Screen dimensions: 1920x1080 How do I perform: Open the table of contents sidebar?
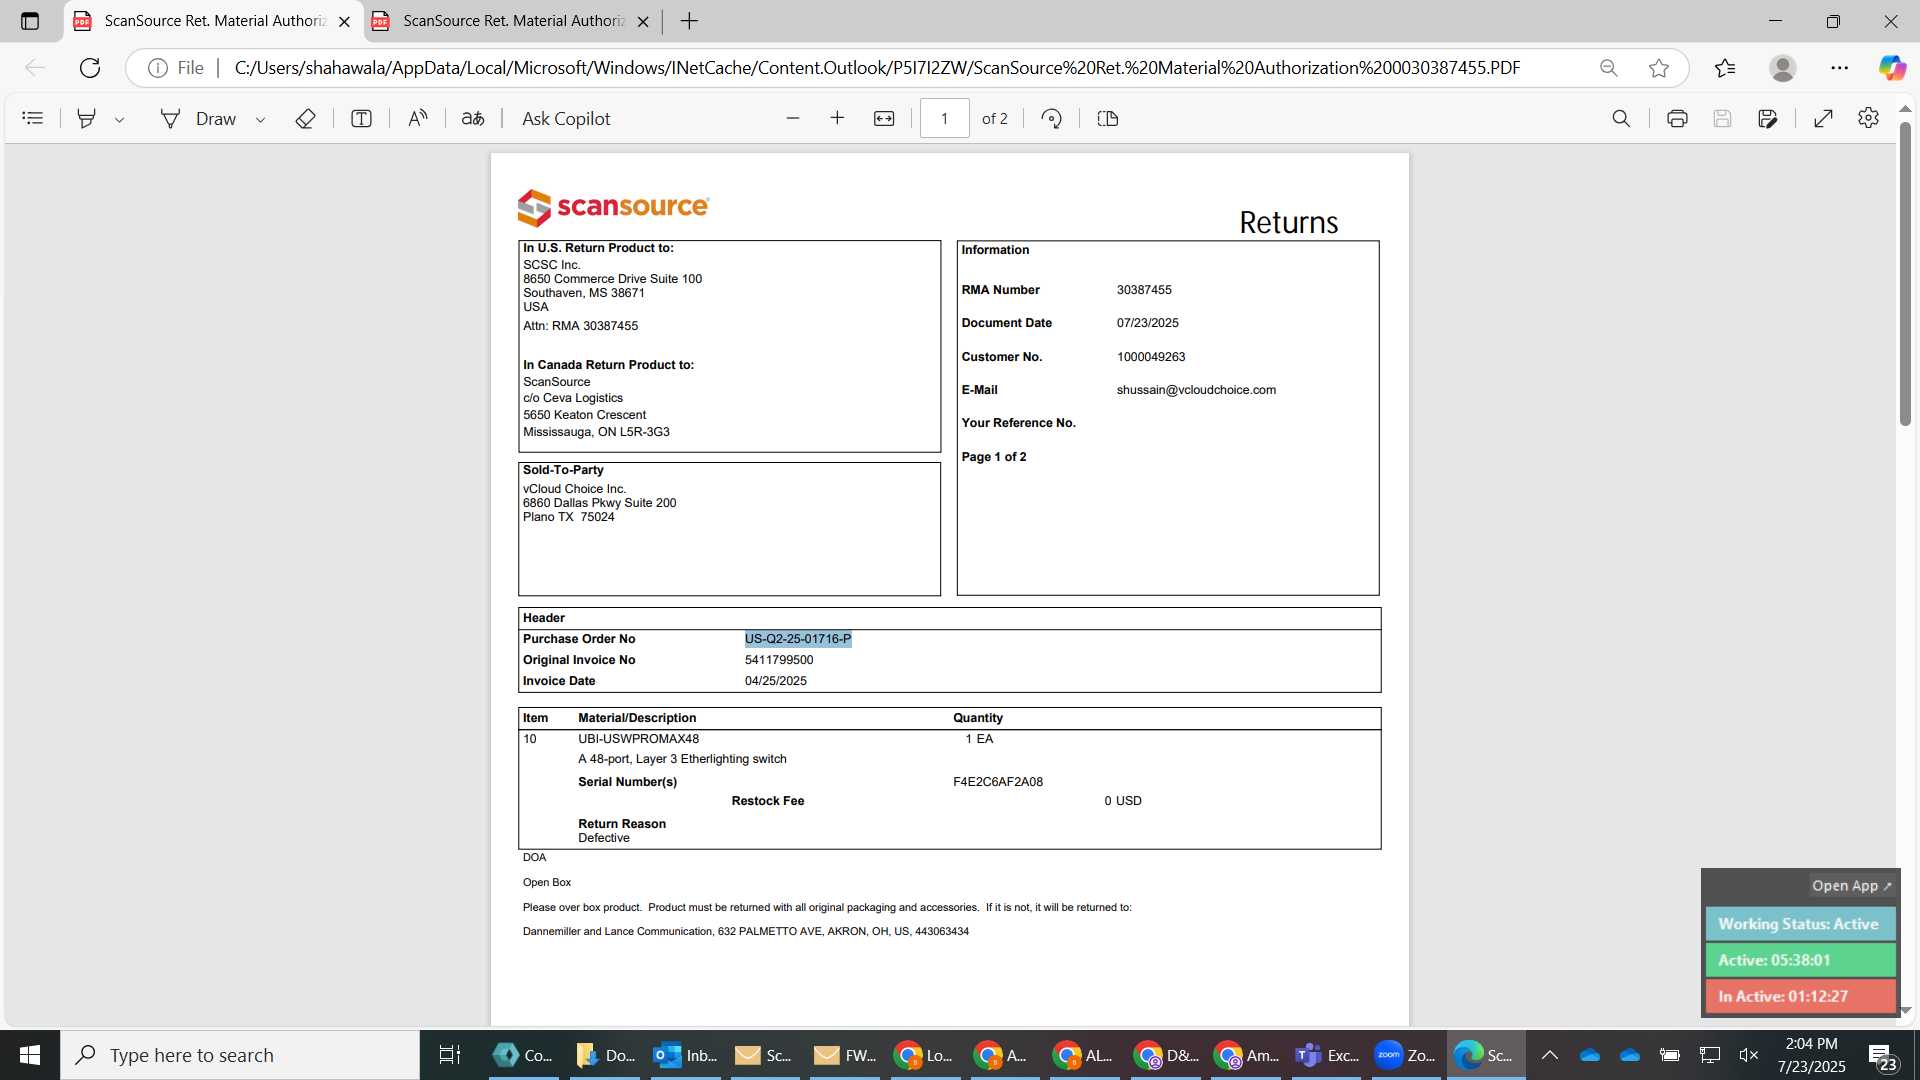tap(33, 118)
